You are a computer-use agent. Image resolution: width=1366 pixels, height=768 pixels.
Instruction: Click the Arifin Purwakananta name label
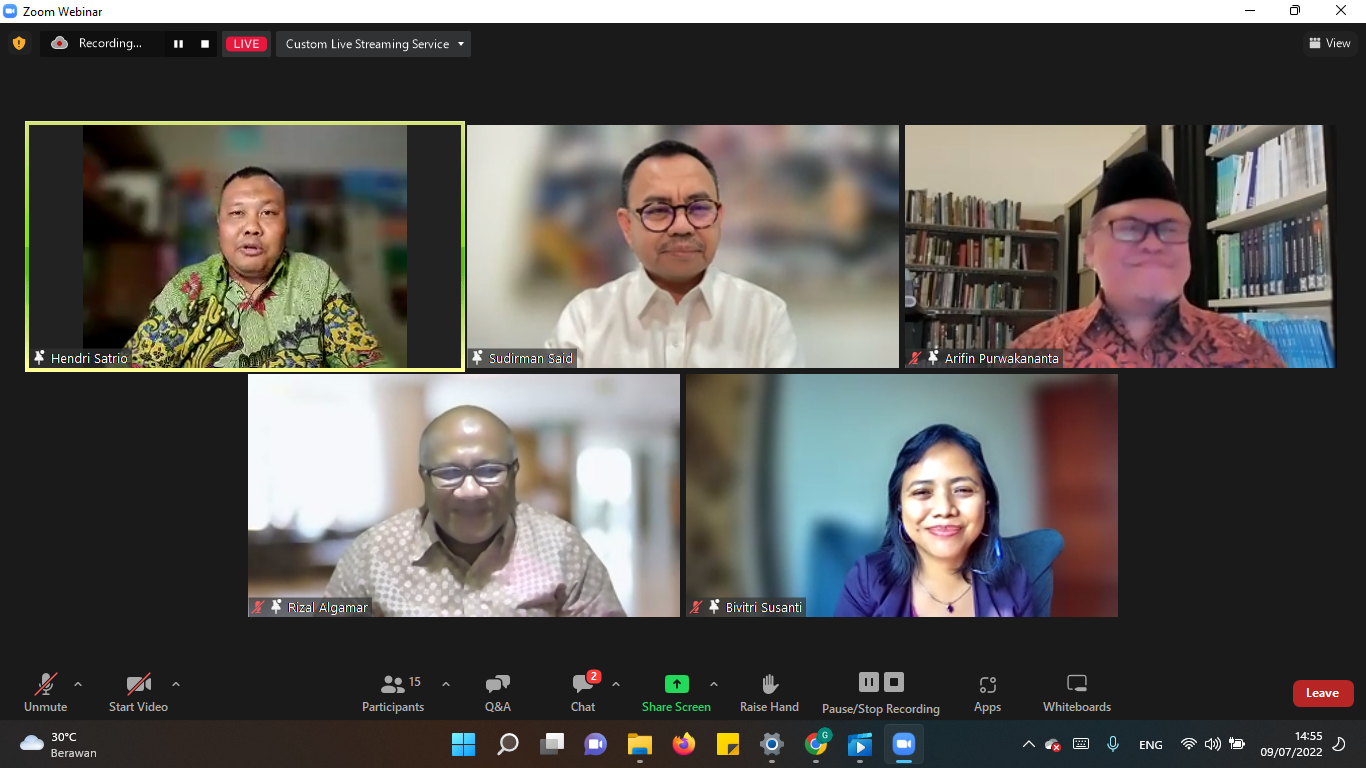(x=1001, y=358)
